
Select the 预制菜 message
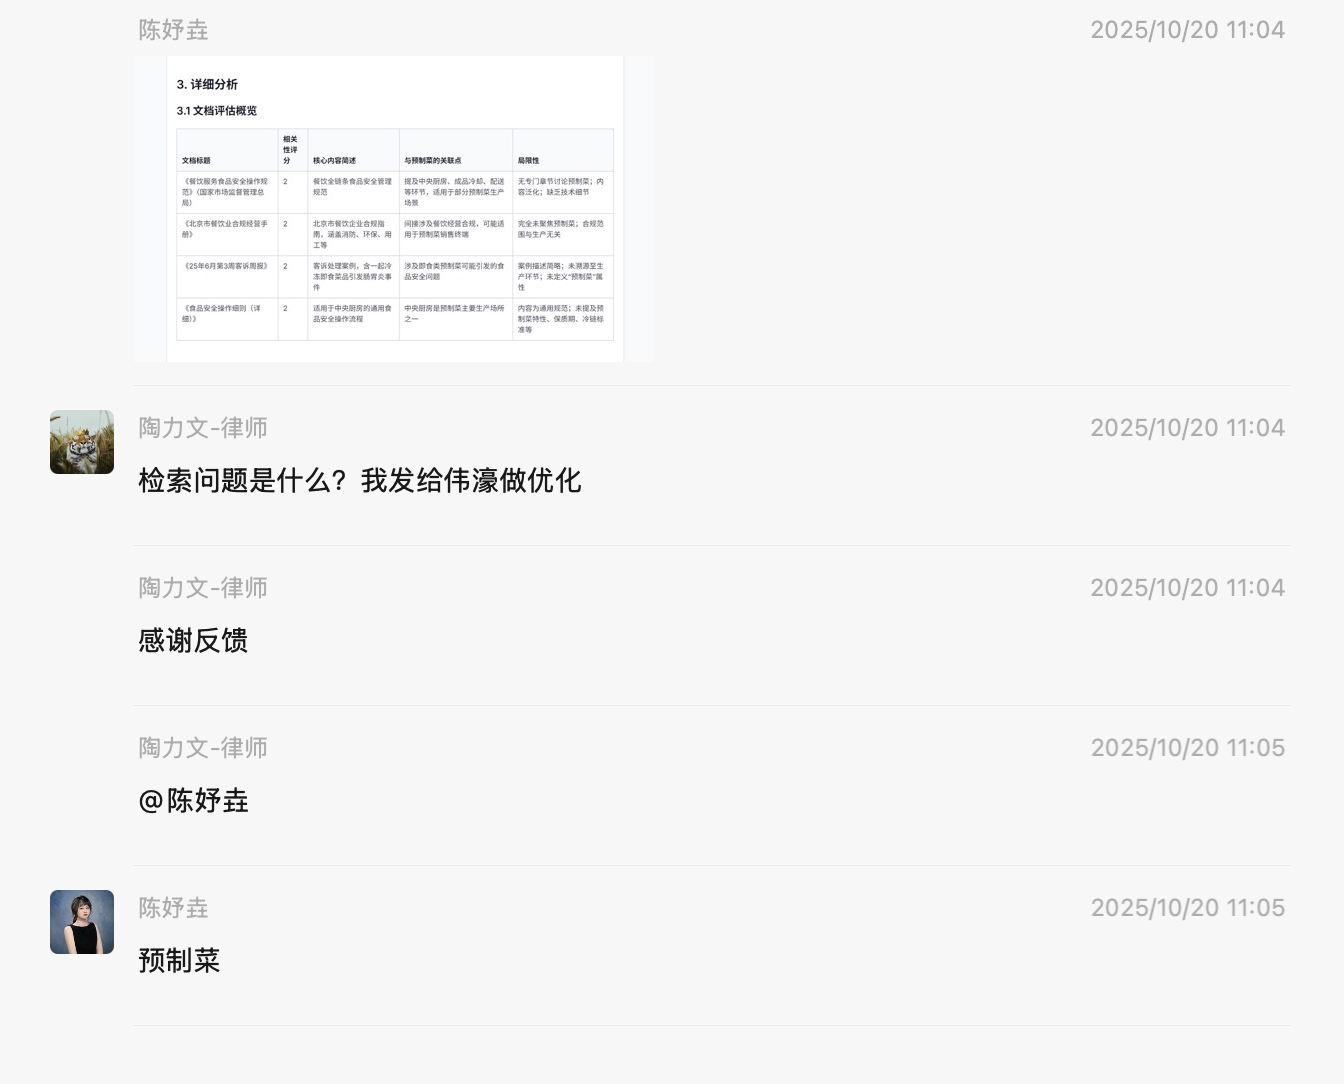pyautogui.click(x=179, y=961)
